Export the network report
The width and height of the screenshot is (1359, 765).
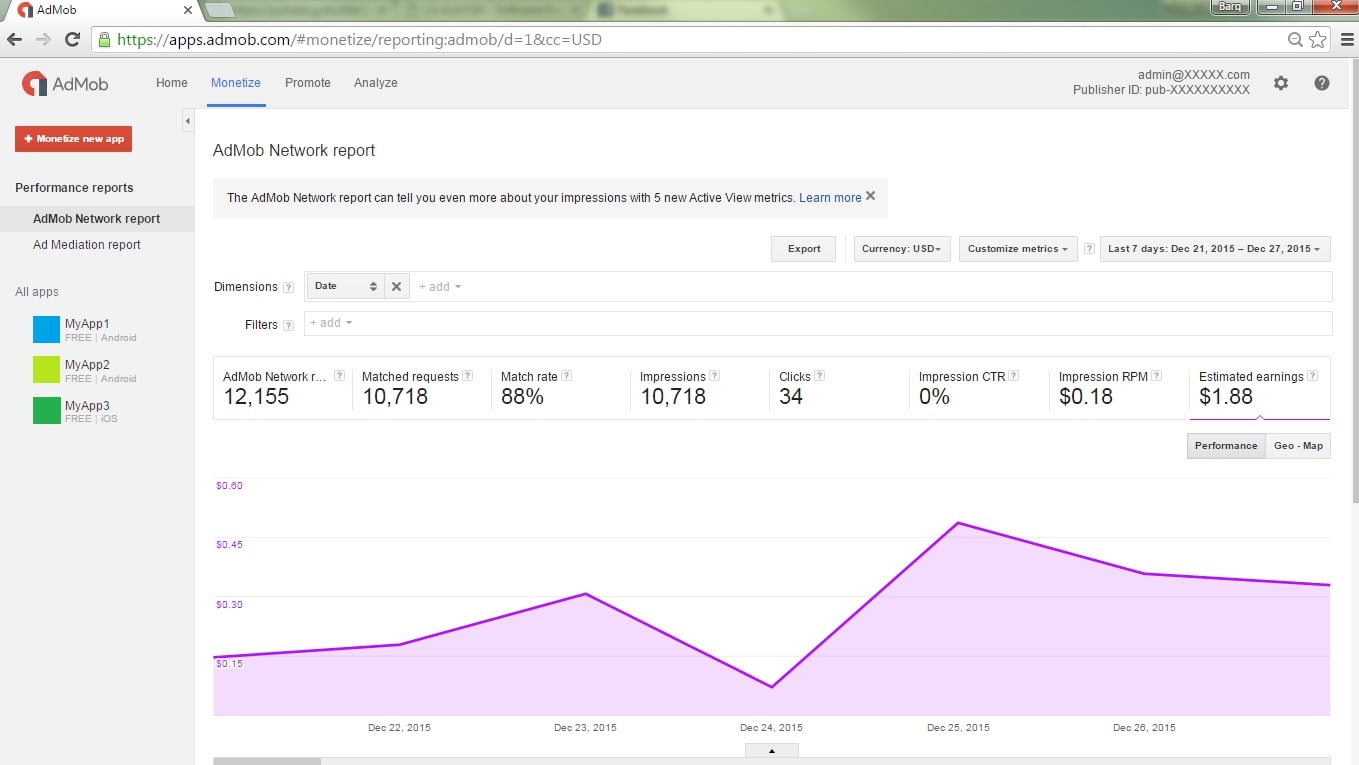(803, 249)
